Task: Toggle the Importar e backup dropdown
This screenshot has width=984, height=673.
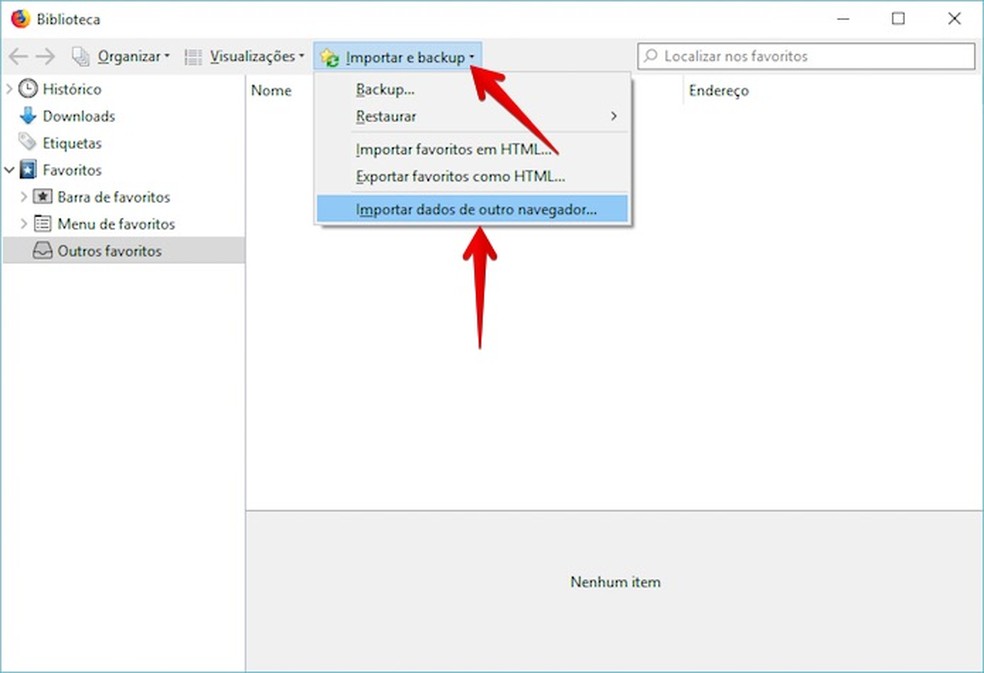Action: (x=398, y=57)
